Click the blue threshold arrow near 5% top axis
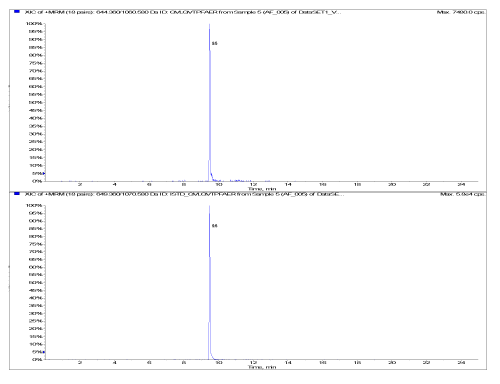Image resolution: width=500 pixels, height=384 pixels. (x=44, y=173)
